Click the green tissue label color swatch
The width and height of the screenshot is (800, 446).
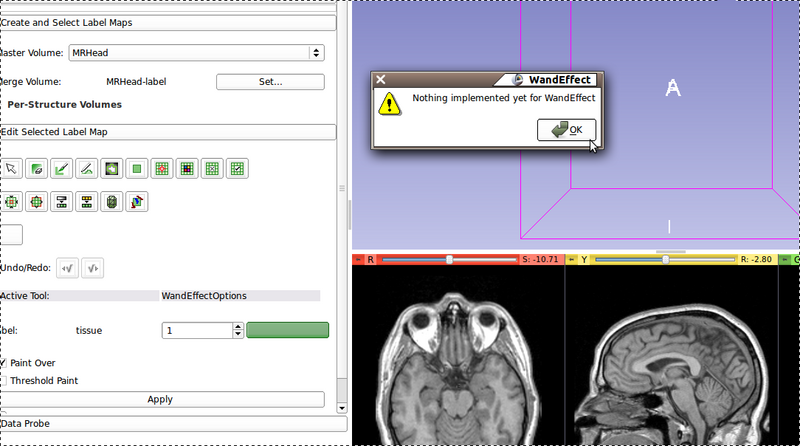coord(287,330)
